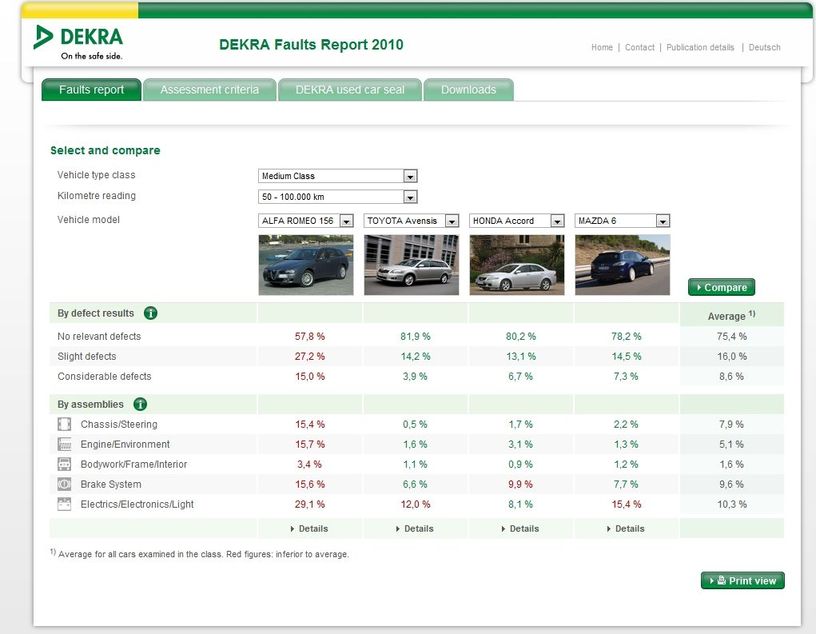Open info icon beside By assemblies
The width and height of the screenshot is (816, 634).
click(x=140, y=404)
